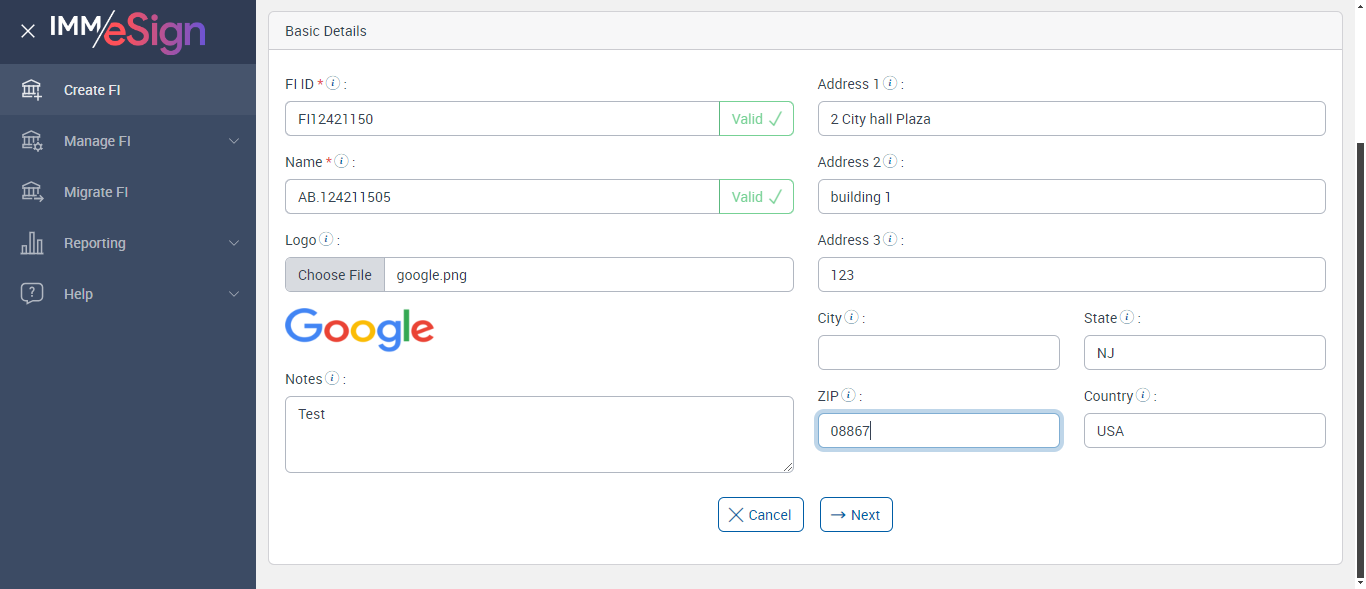Click the Google logo preview thumbnail
Screen dimensions: 1366x589
[x=360, y=329]
